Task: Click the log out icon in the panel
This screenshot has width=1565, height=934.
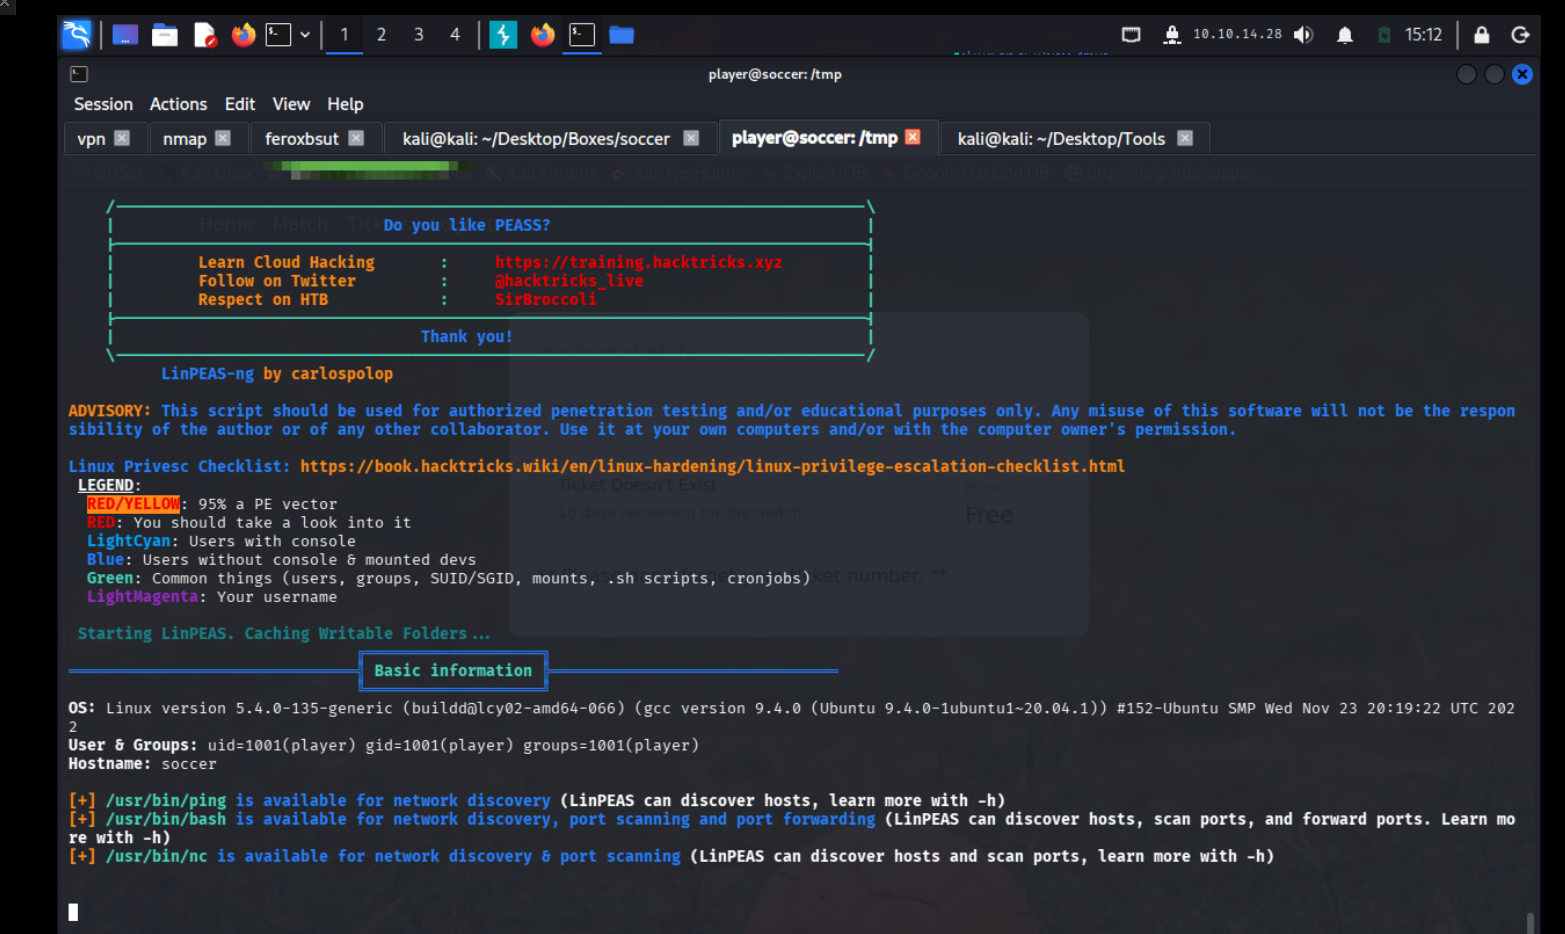Action: [1520, 35]
